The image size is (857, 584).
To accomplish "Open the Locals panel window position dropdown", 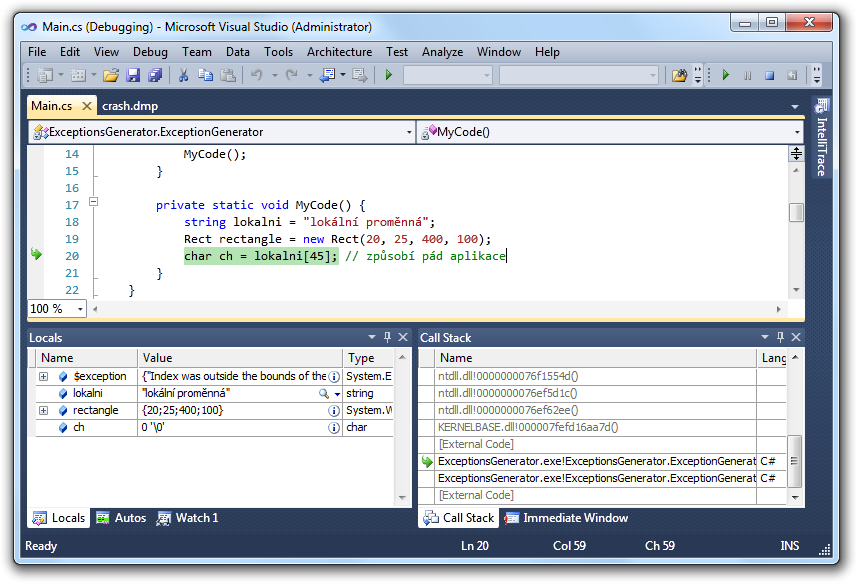I will [372, 337].
